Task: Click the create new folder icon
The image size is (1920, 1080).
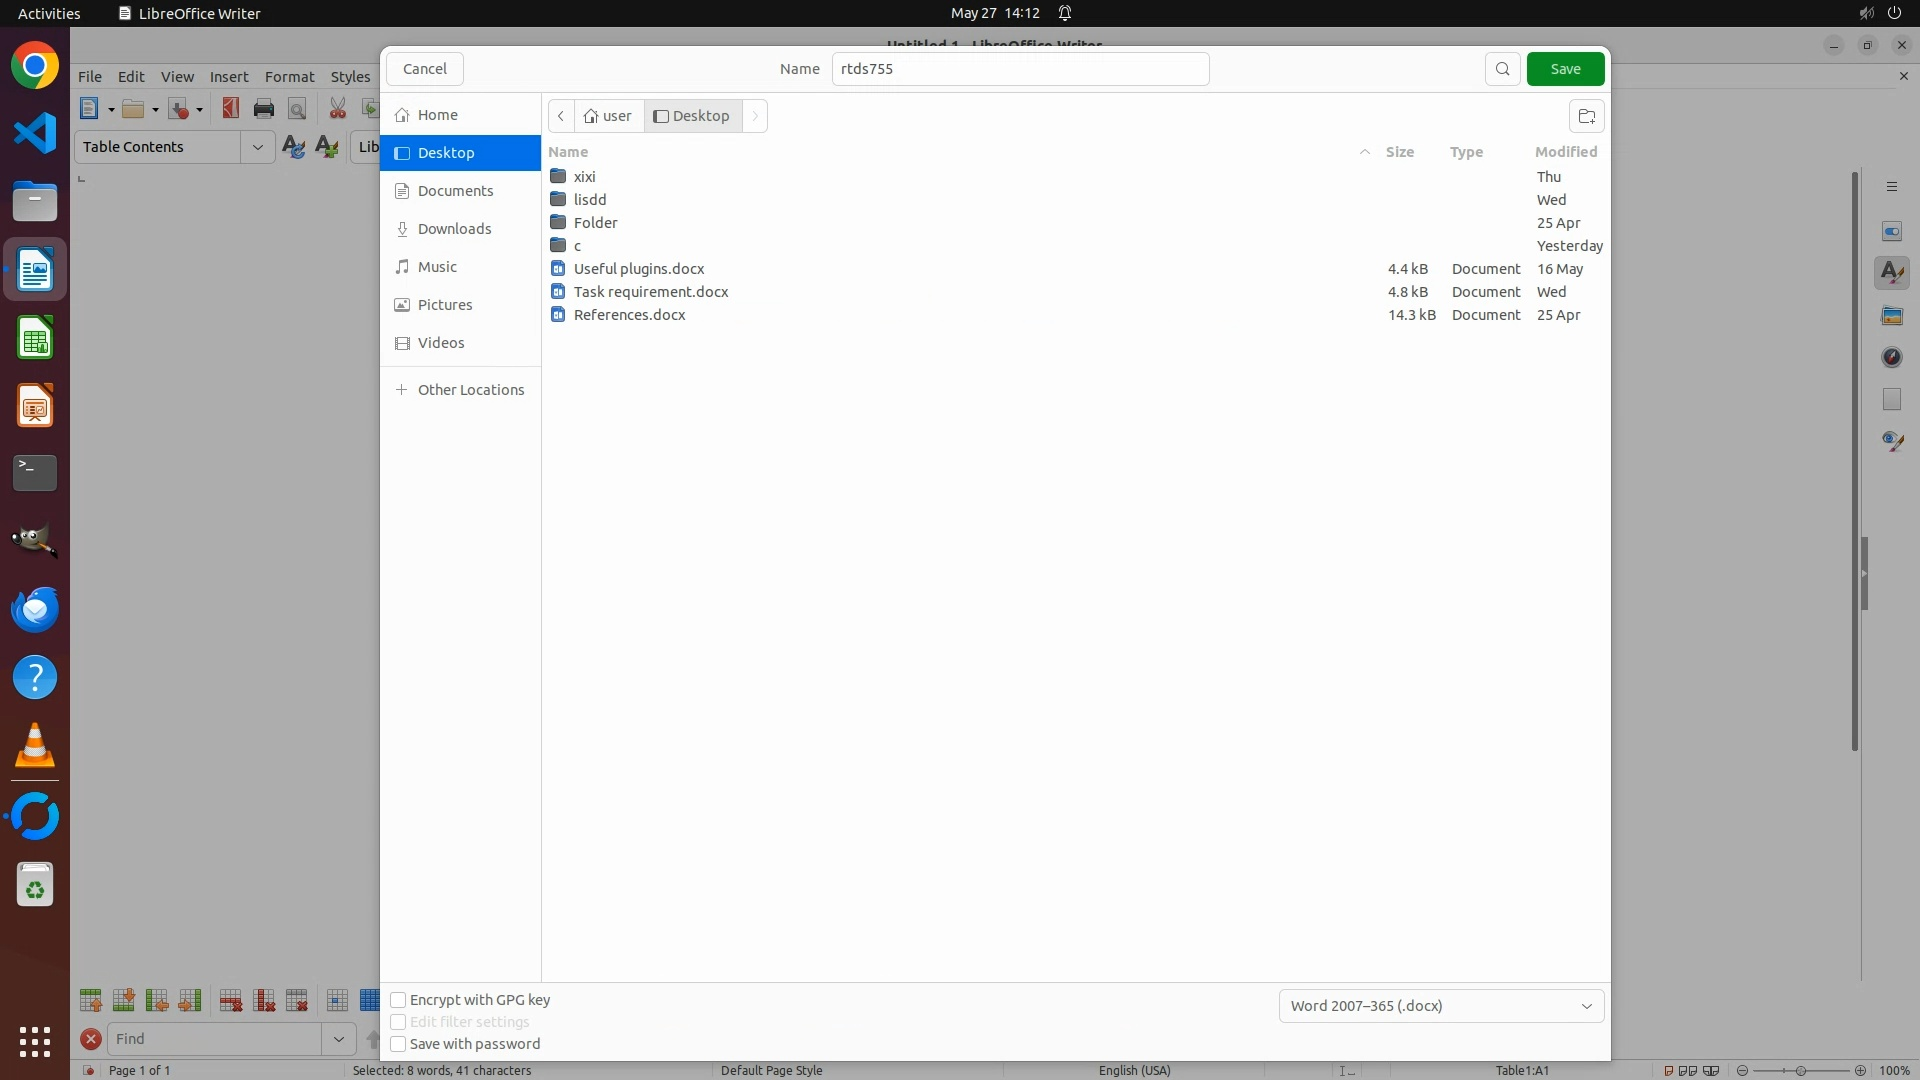Action: tap(1586, 116)
